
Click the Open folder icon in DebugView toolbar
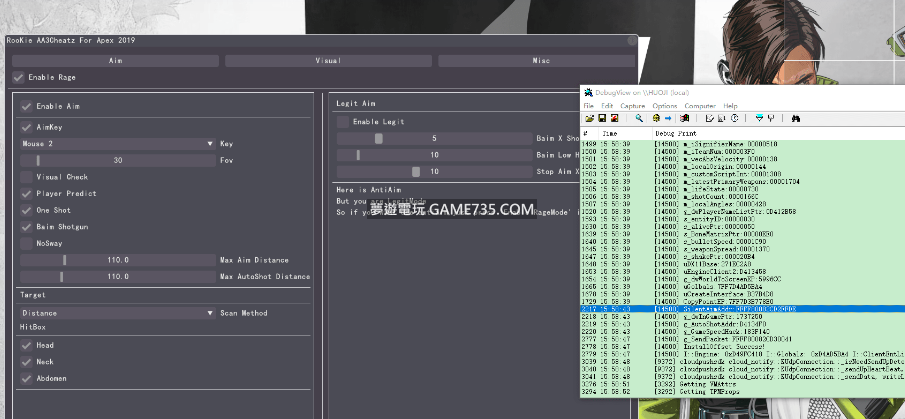(589, 118)
